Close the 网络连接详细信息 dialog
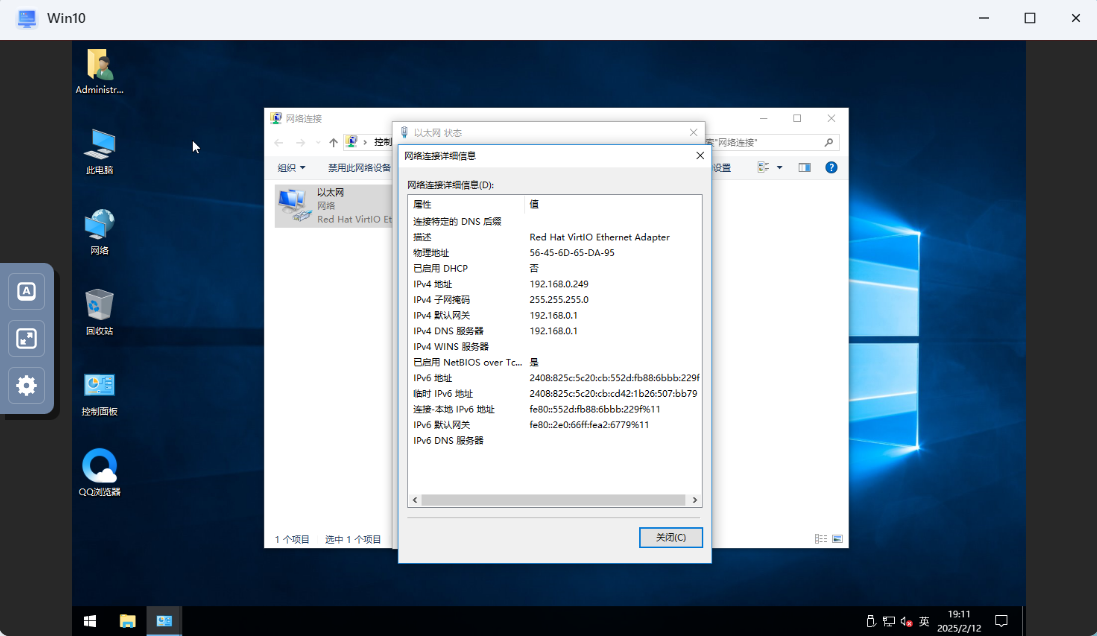The width and height of the screenshot is (1097, 636). (x=699, y=155)
